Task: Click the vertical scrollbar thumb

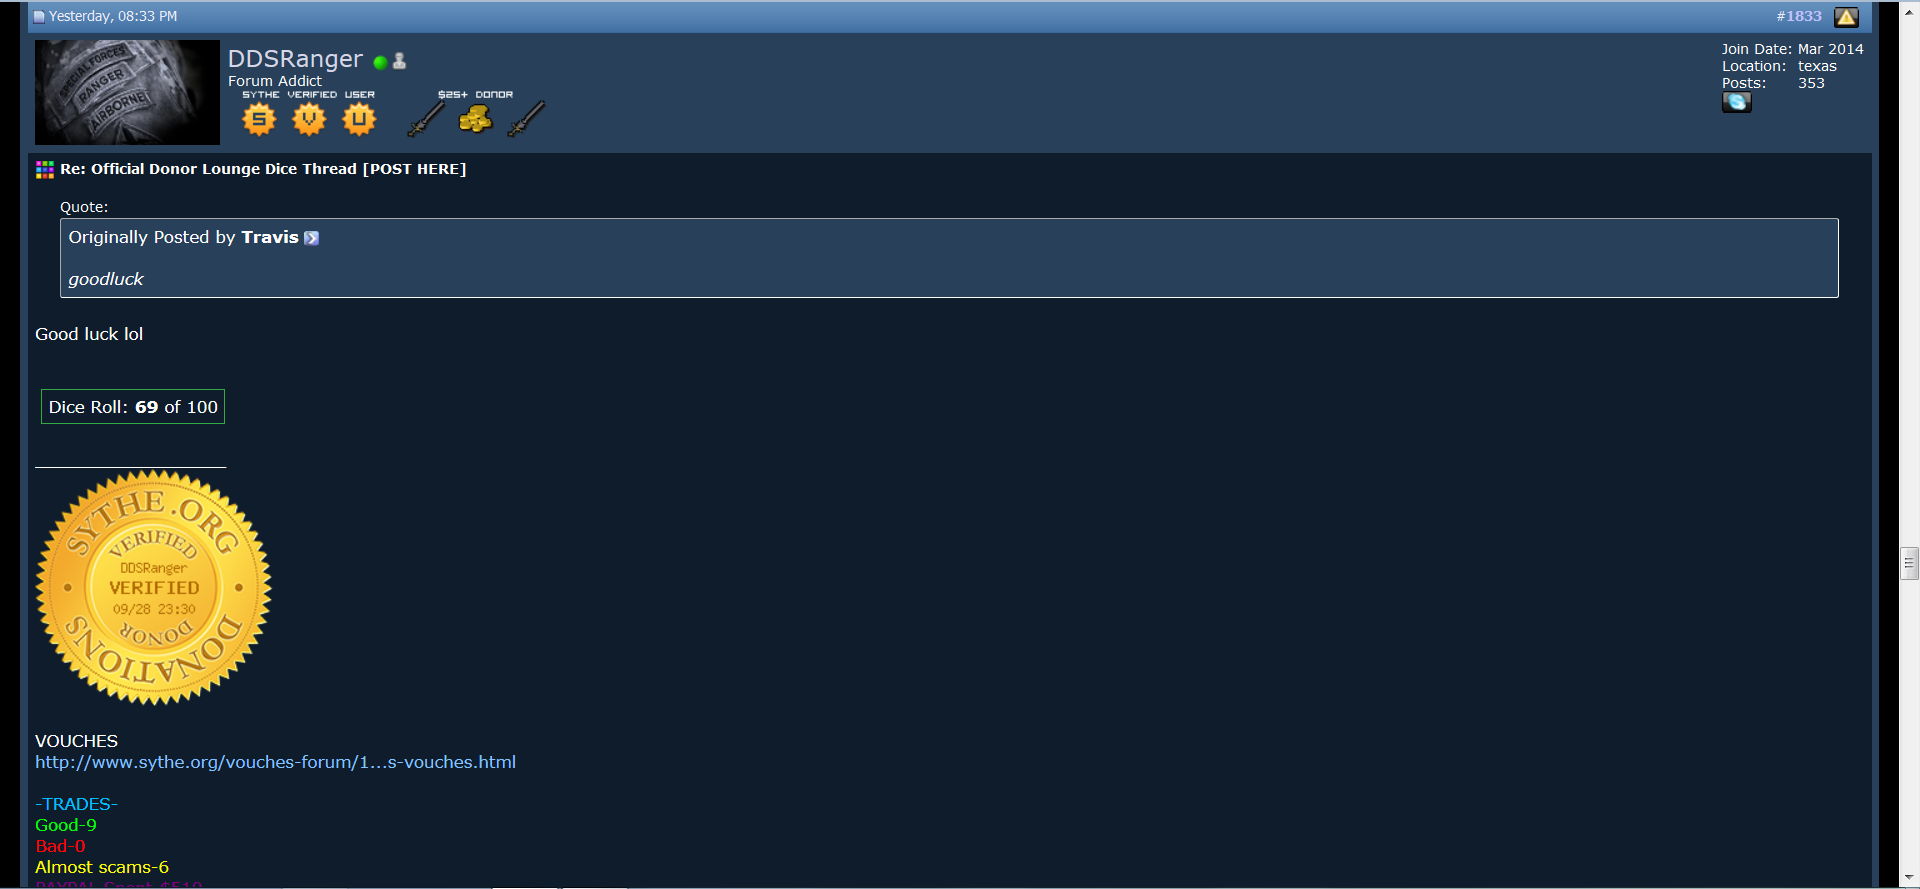Action: 1909,564
